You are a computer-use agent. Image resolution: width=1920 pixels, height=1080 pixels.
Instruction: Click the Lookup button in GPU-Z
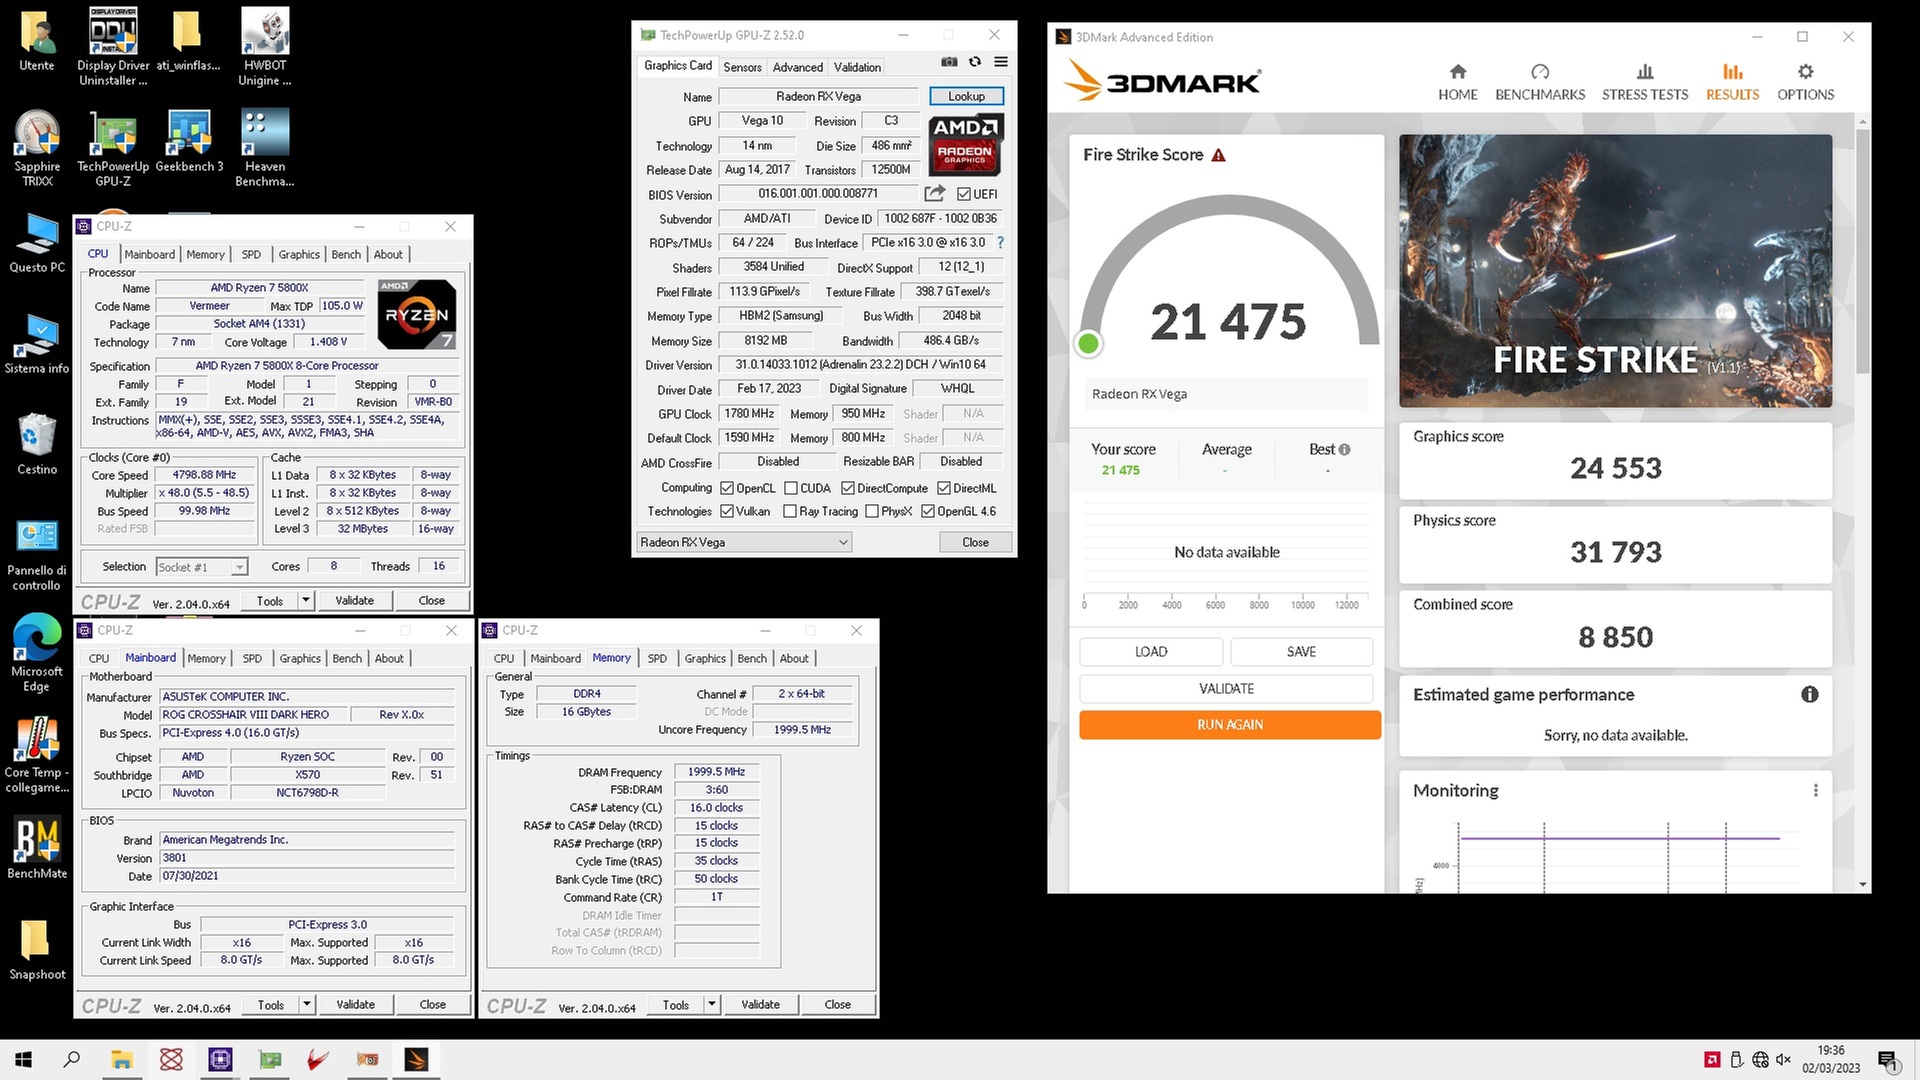coord(966,96)
